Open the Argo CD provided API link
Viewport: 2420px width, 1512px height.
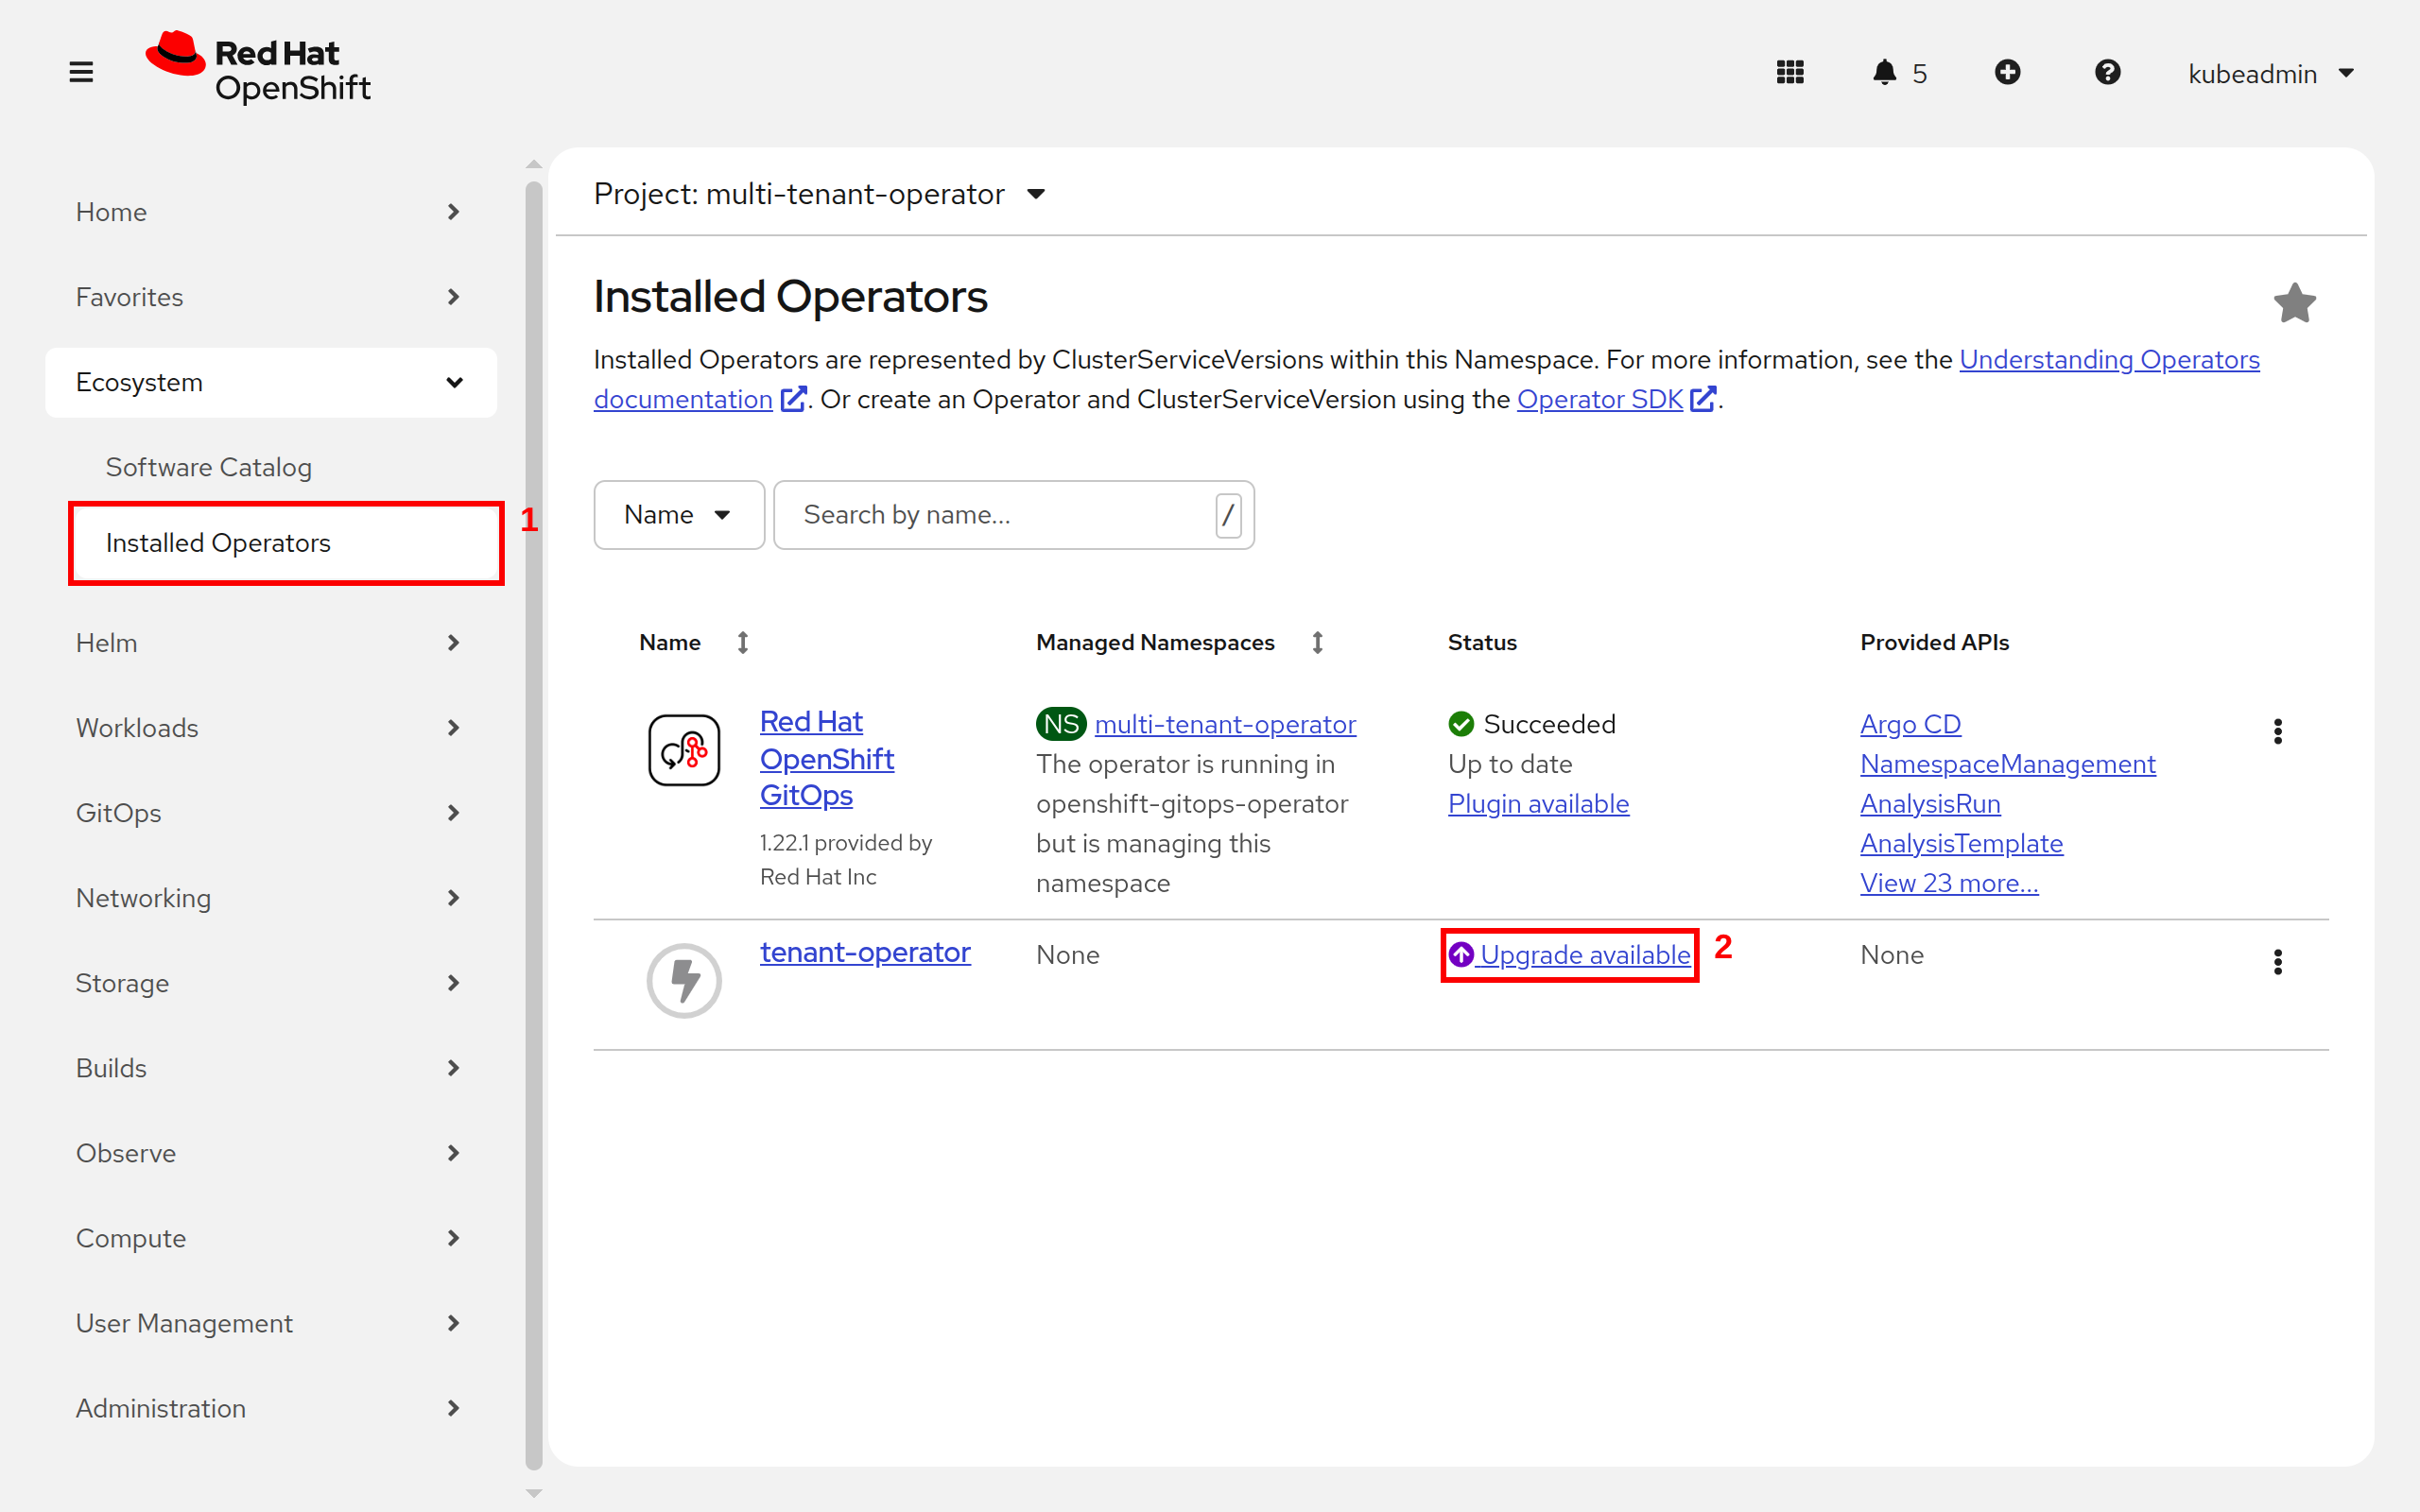pos(1910,724)
